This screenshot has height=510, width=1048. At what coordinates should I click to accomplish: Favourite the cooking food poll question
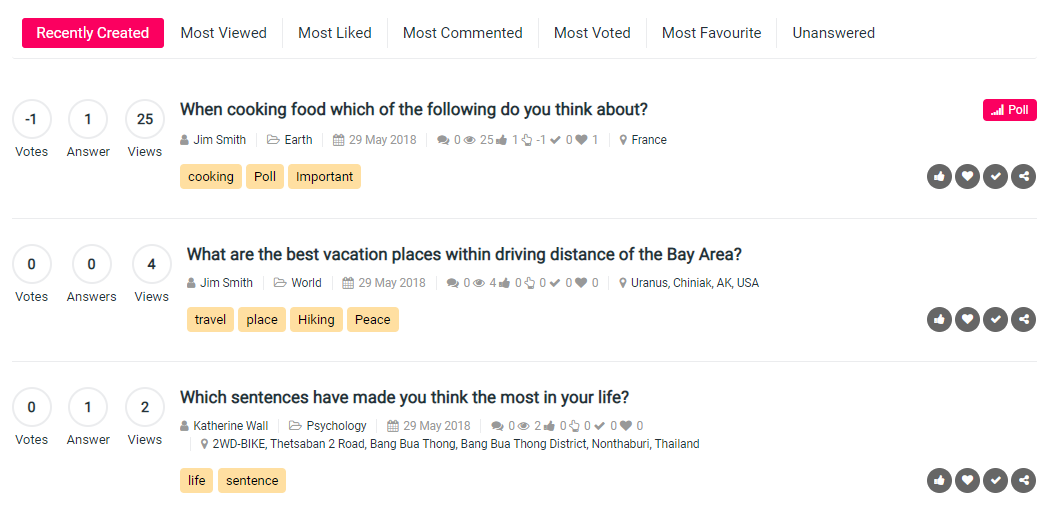coord(966,177)
